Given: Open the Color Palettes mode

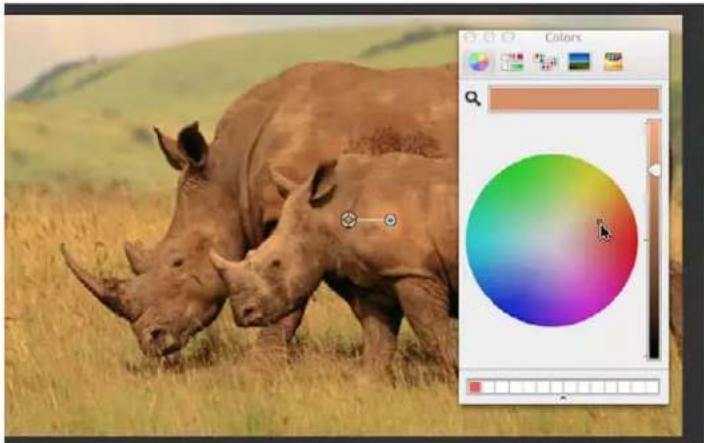Looking at the screenshot, I should (x=546, y=61).
